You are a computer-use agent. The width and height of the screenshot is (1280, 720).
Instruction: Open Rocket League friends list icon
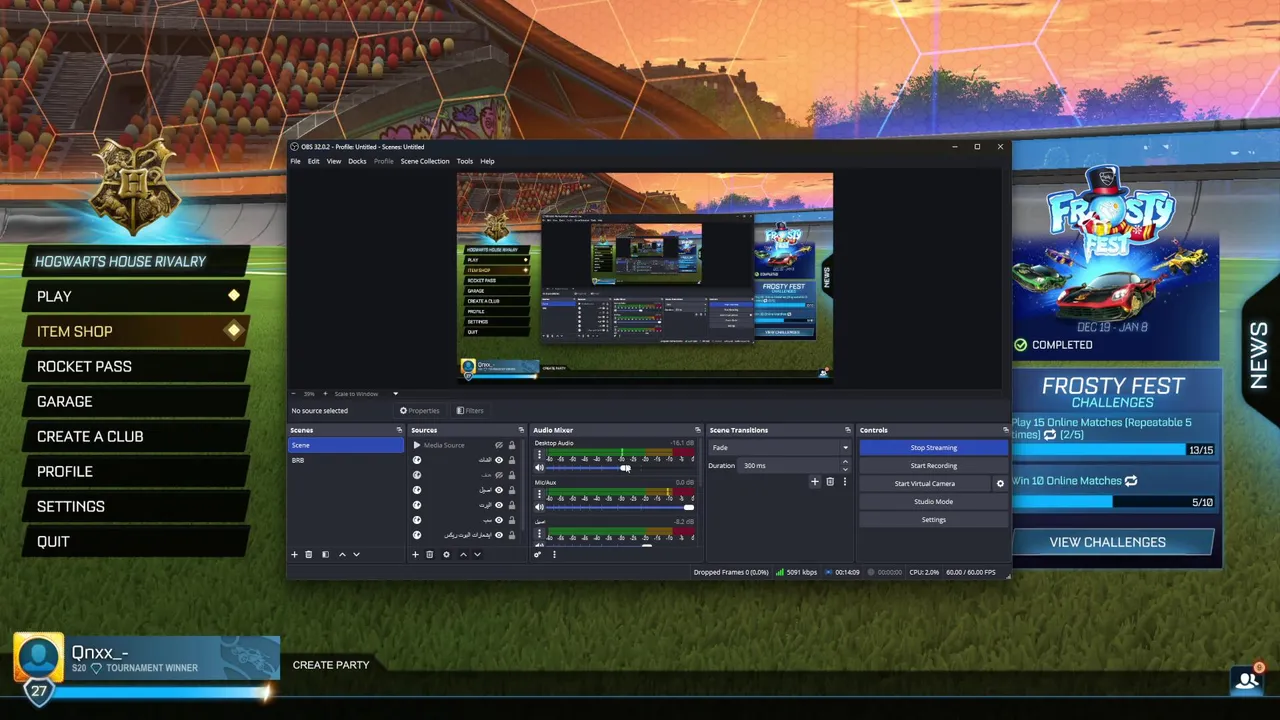click(x=1247, y=680)
